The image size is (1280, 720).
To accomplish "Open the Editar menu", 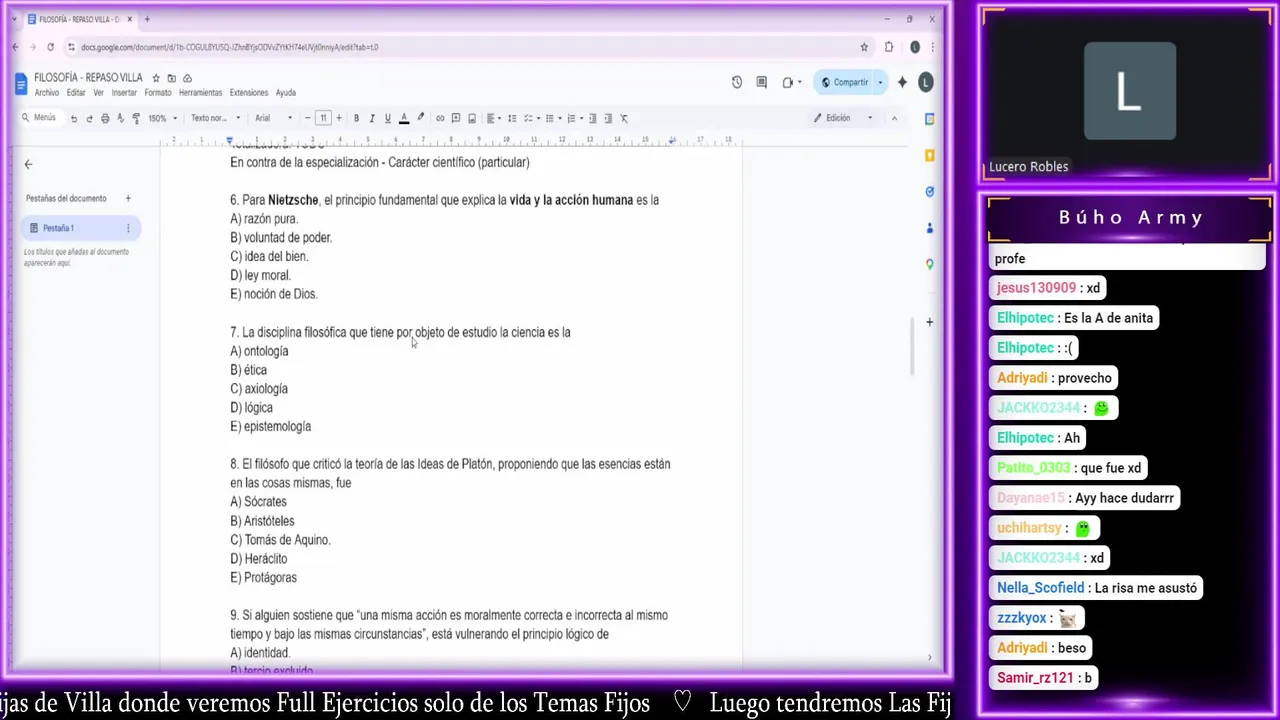I will click(x=76, y=93).
